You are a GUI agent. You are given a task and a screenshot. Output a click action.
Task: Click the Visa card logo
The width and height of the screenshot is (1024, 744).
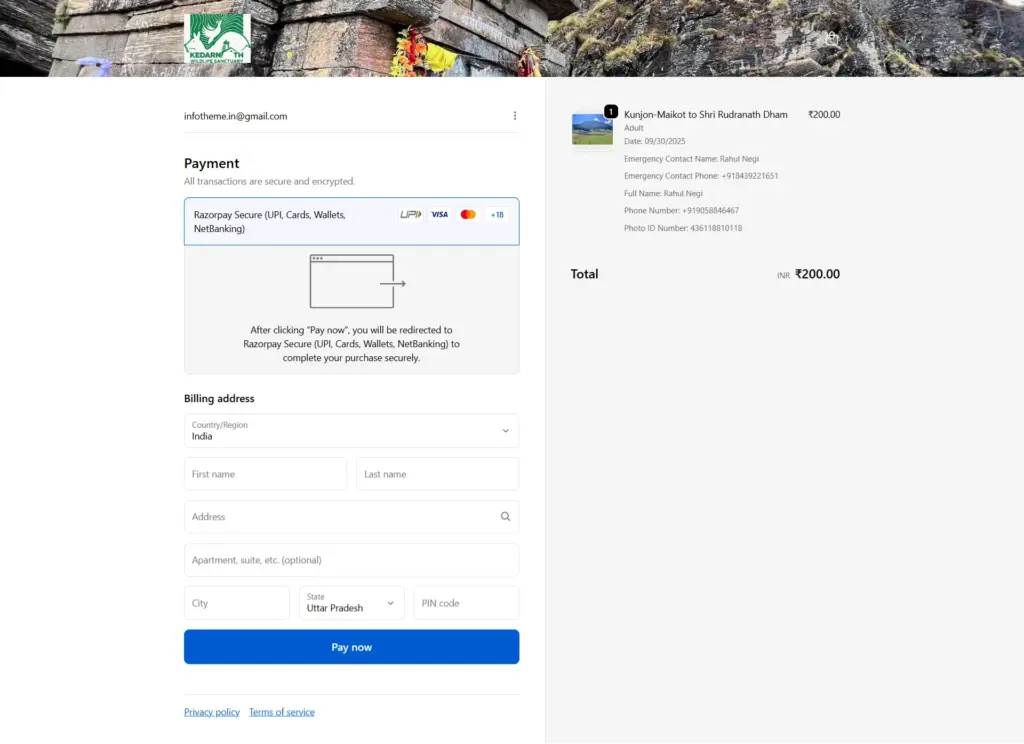pos(439,215)
